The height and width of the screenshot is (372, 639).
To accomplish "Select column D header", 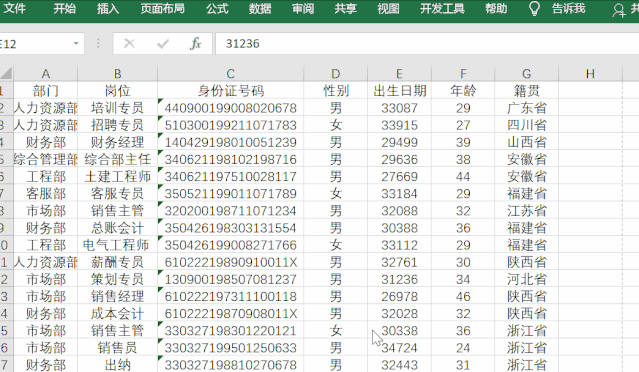I will 335,74.
